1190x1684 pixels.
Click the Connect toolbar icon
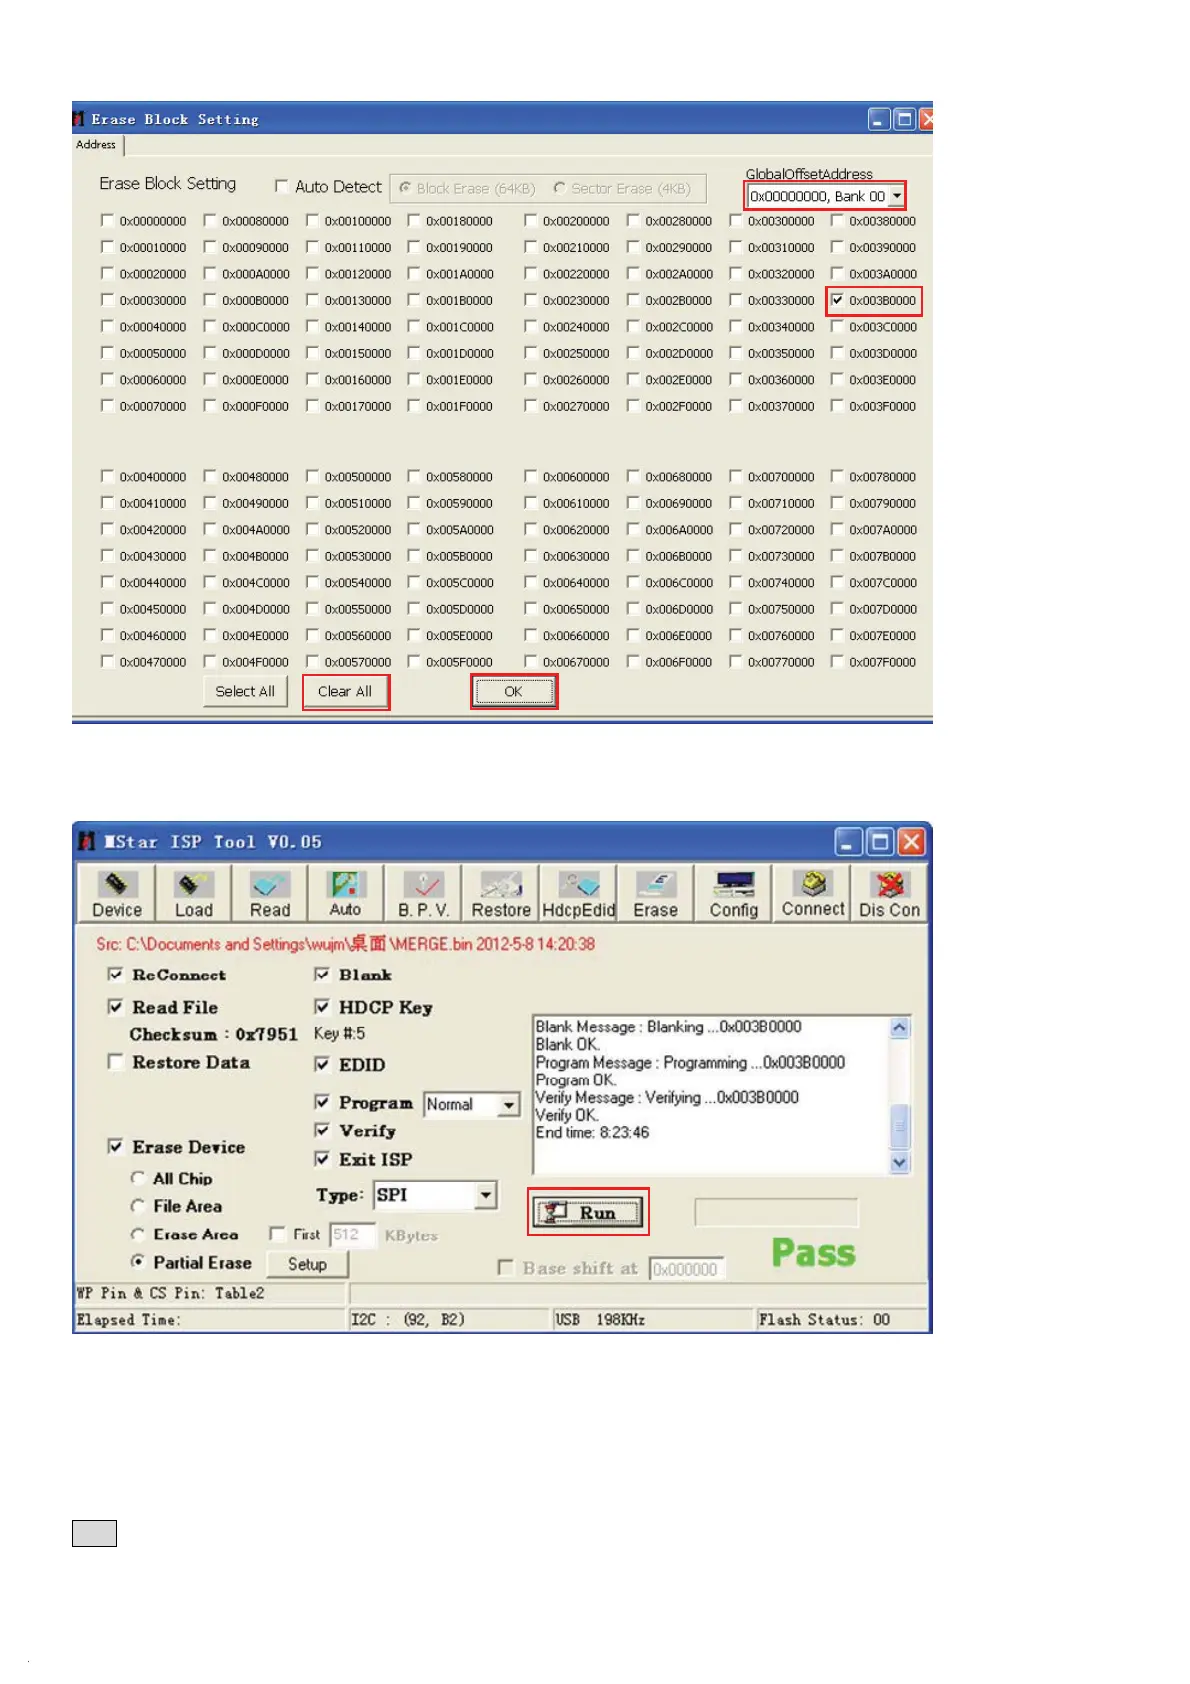coord(813,893)
